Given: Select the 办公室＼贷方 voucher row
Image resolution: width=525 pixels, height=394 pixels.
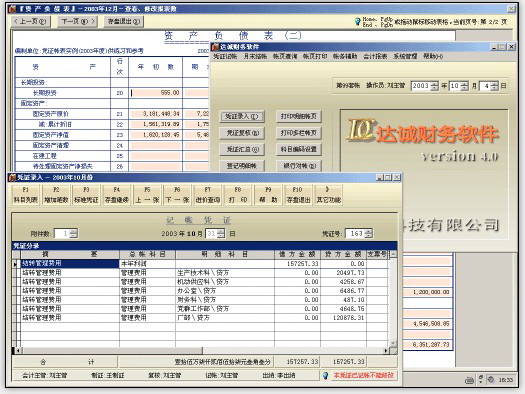Looking at the screenshot, I should (200, 291).
